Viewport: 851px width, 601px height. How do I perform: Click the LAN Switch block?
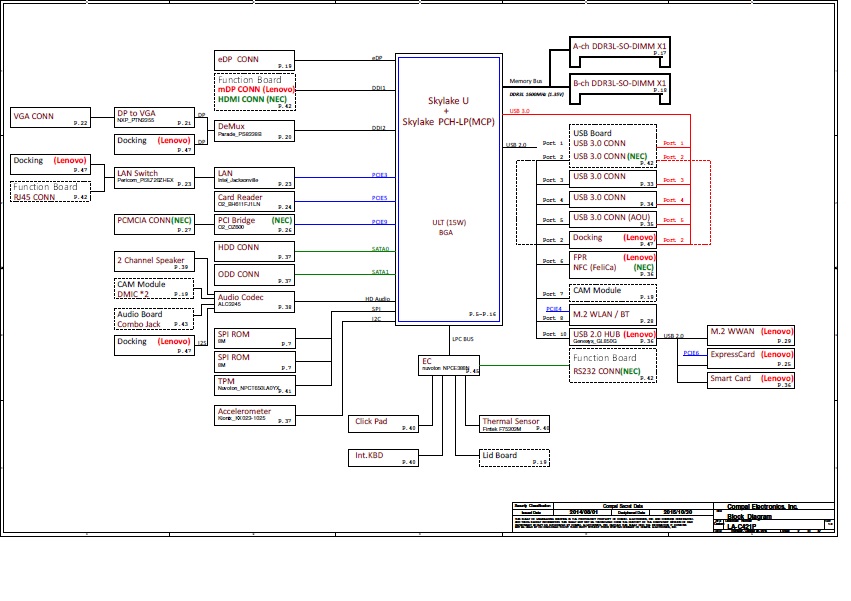(153, 177)
